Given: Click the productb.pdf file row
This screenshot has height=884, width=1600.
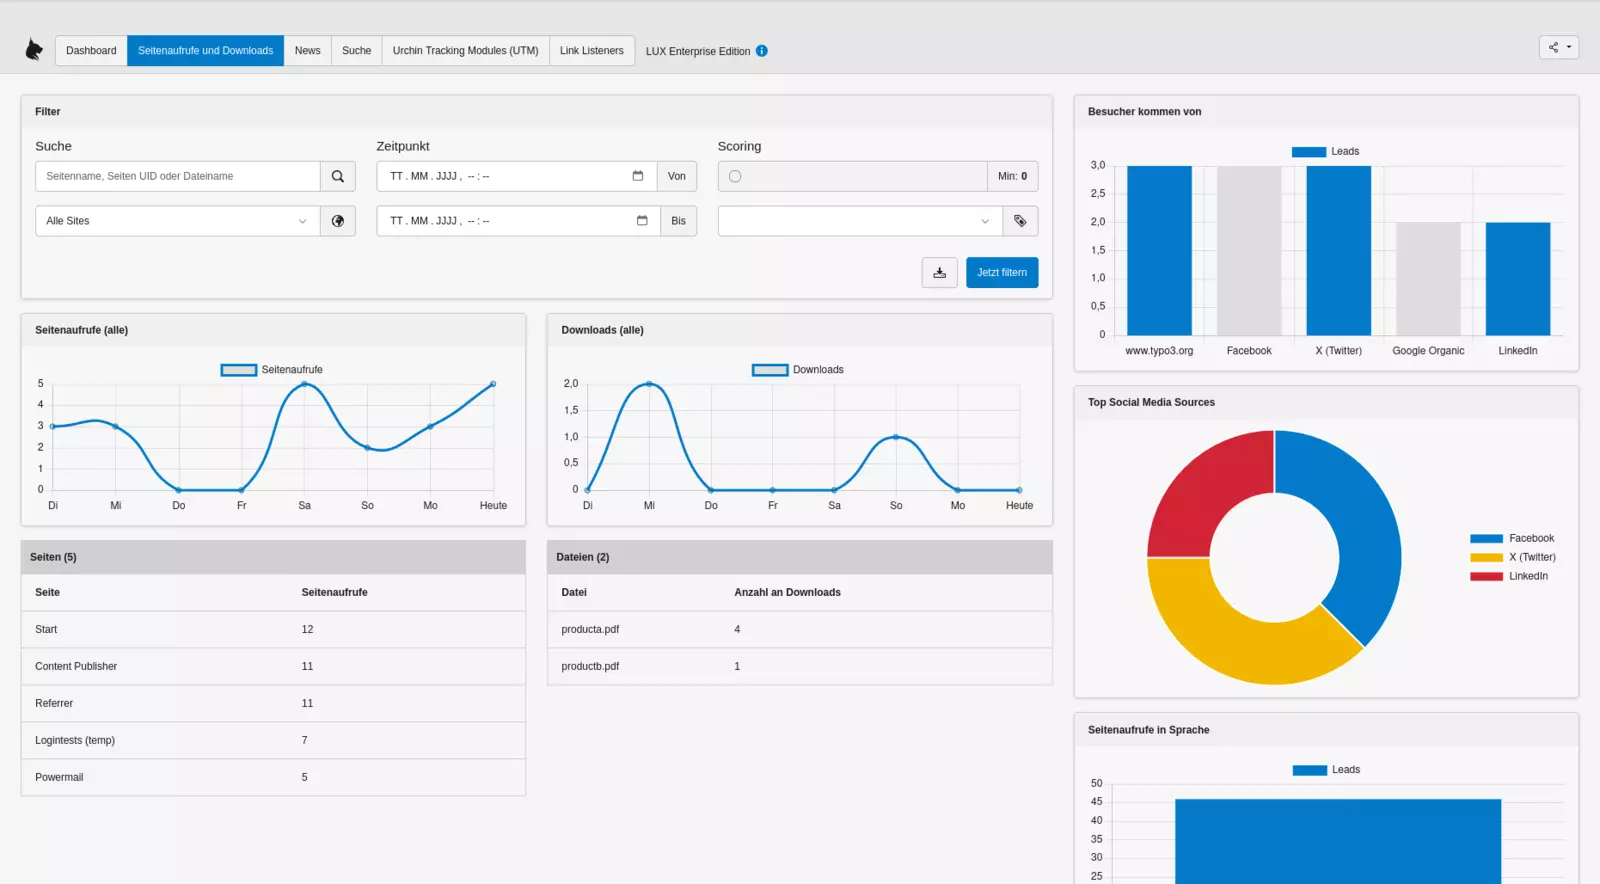Looking at the screenshot, I should pos(799,666).
